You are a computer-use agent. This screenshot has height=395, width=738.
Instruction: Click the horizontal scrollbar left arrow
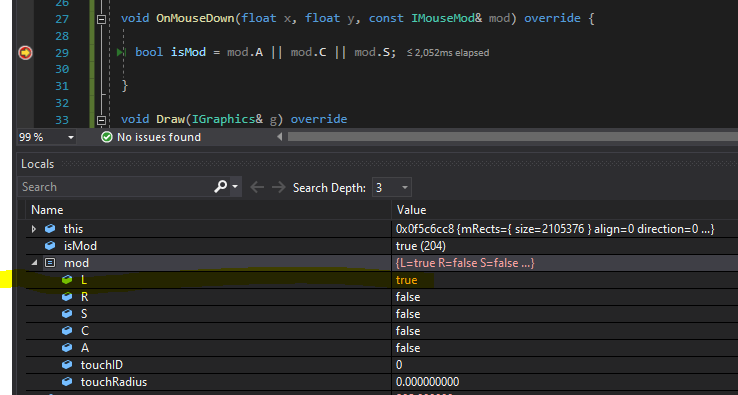[280, 137]
